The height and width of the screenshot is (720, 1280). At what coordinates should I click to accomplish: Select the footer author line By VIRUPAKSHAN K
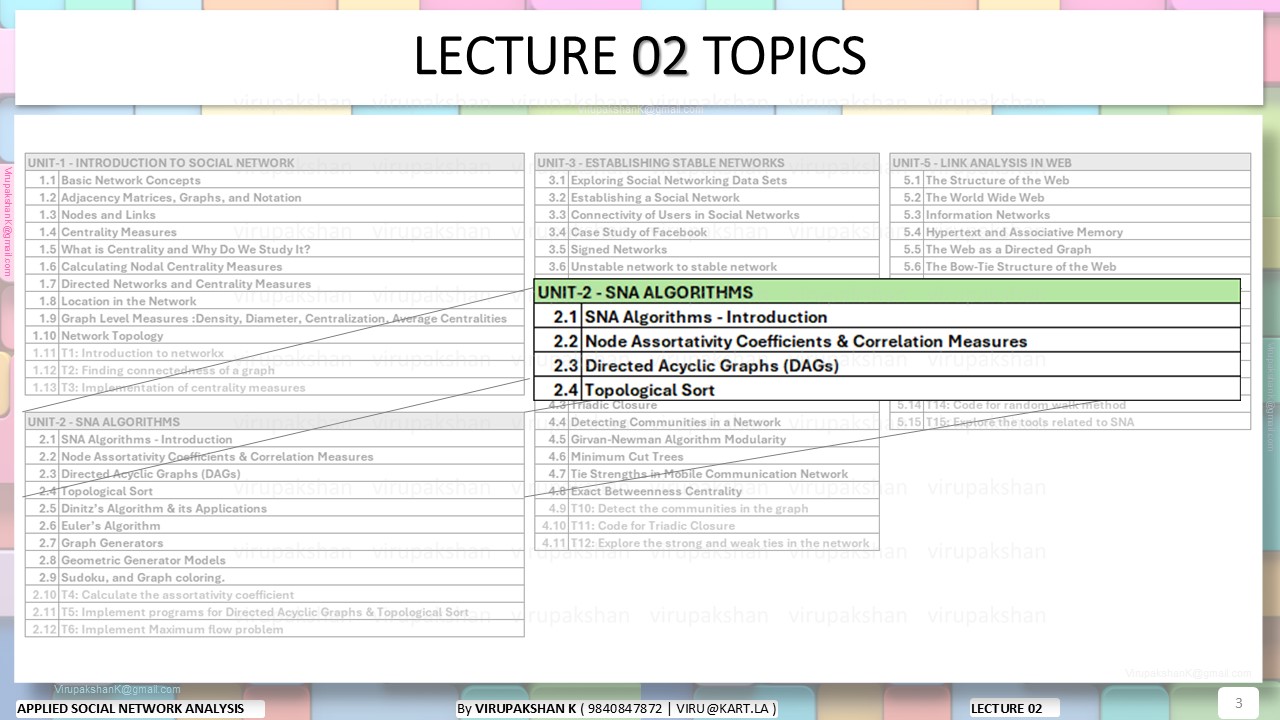(x=617, y=708)
